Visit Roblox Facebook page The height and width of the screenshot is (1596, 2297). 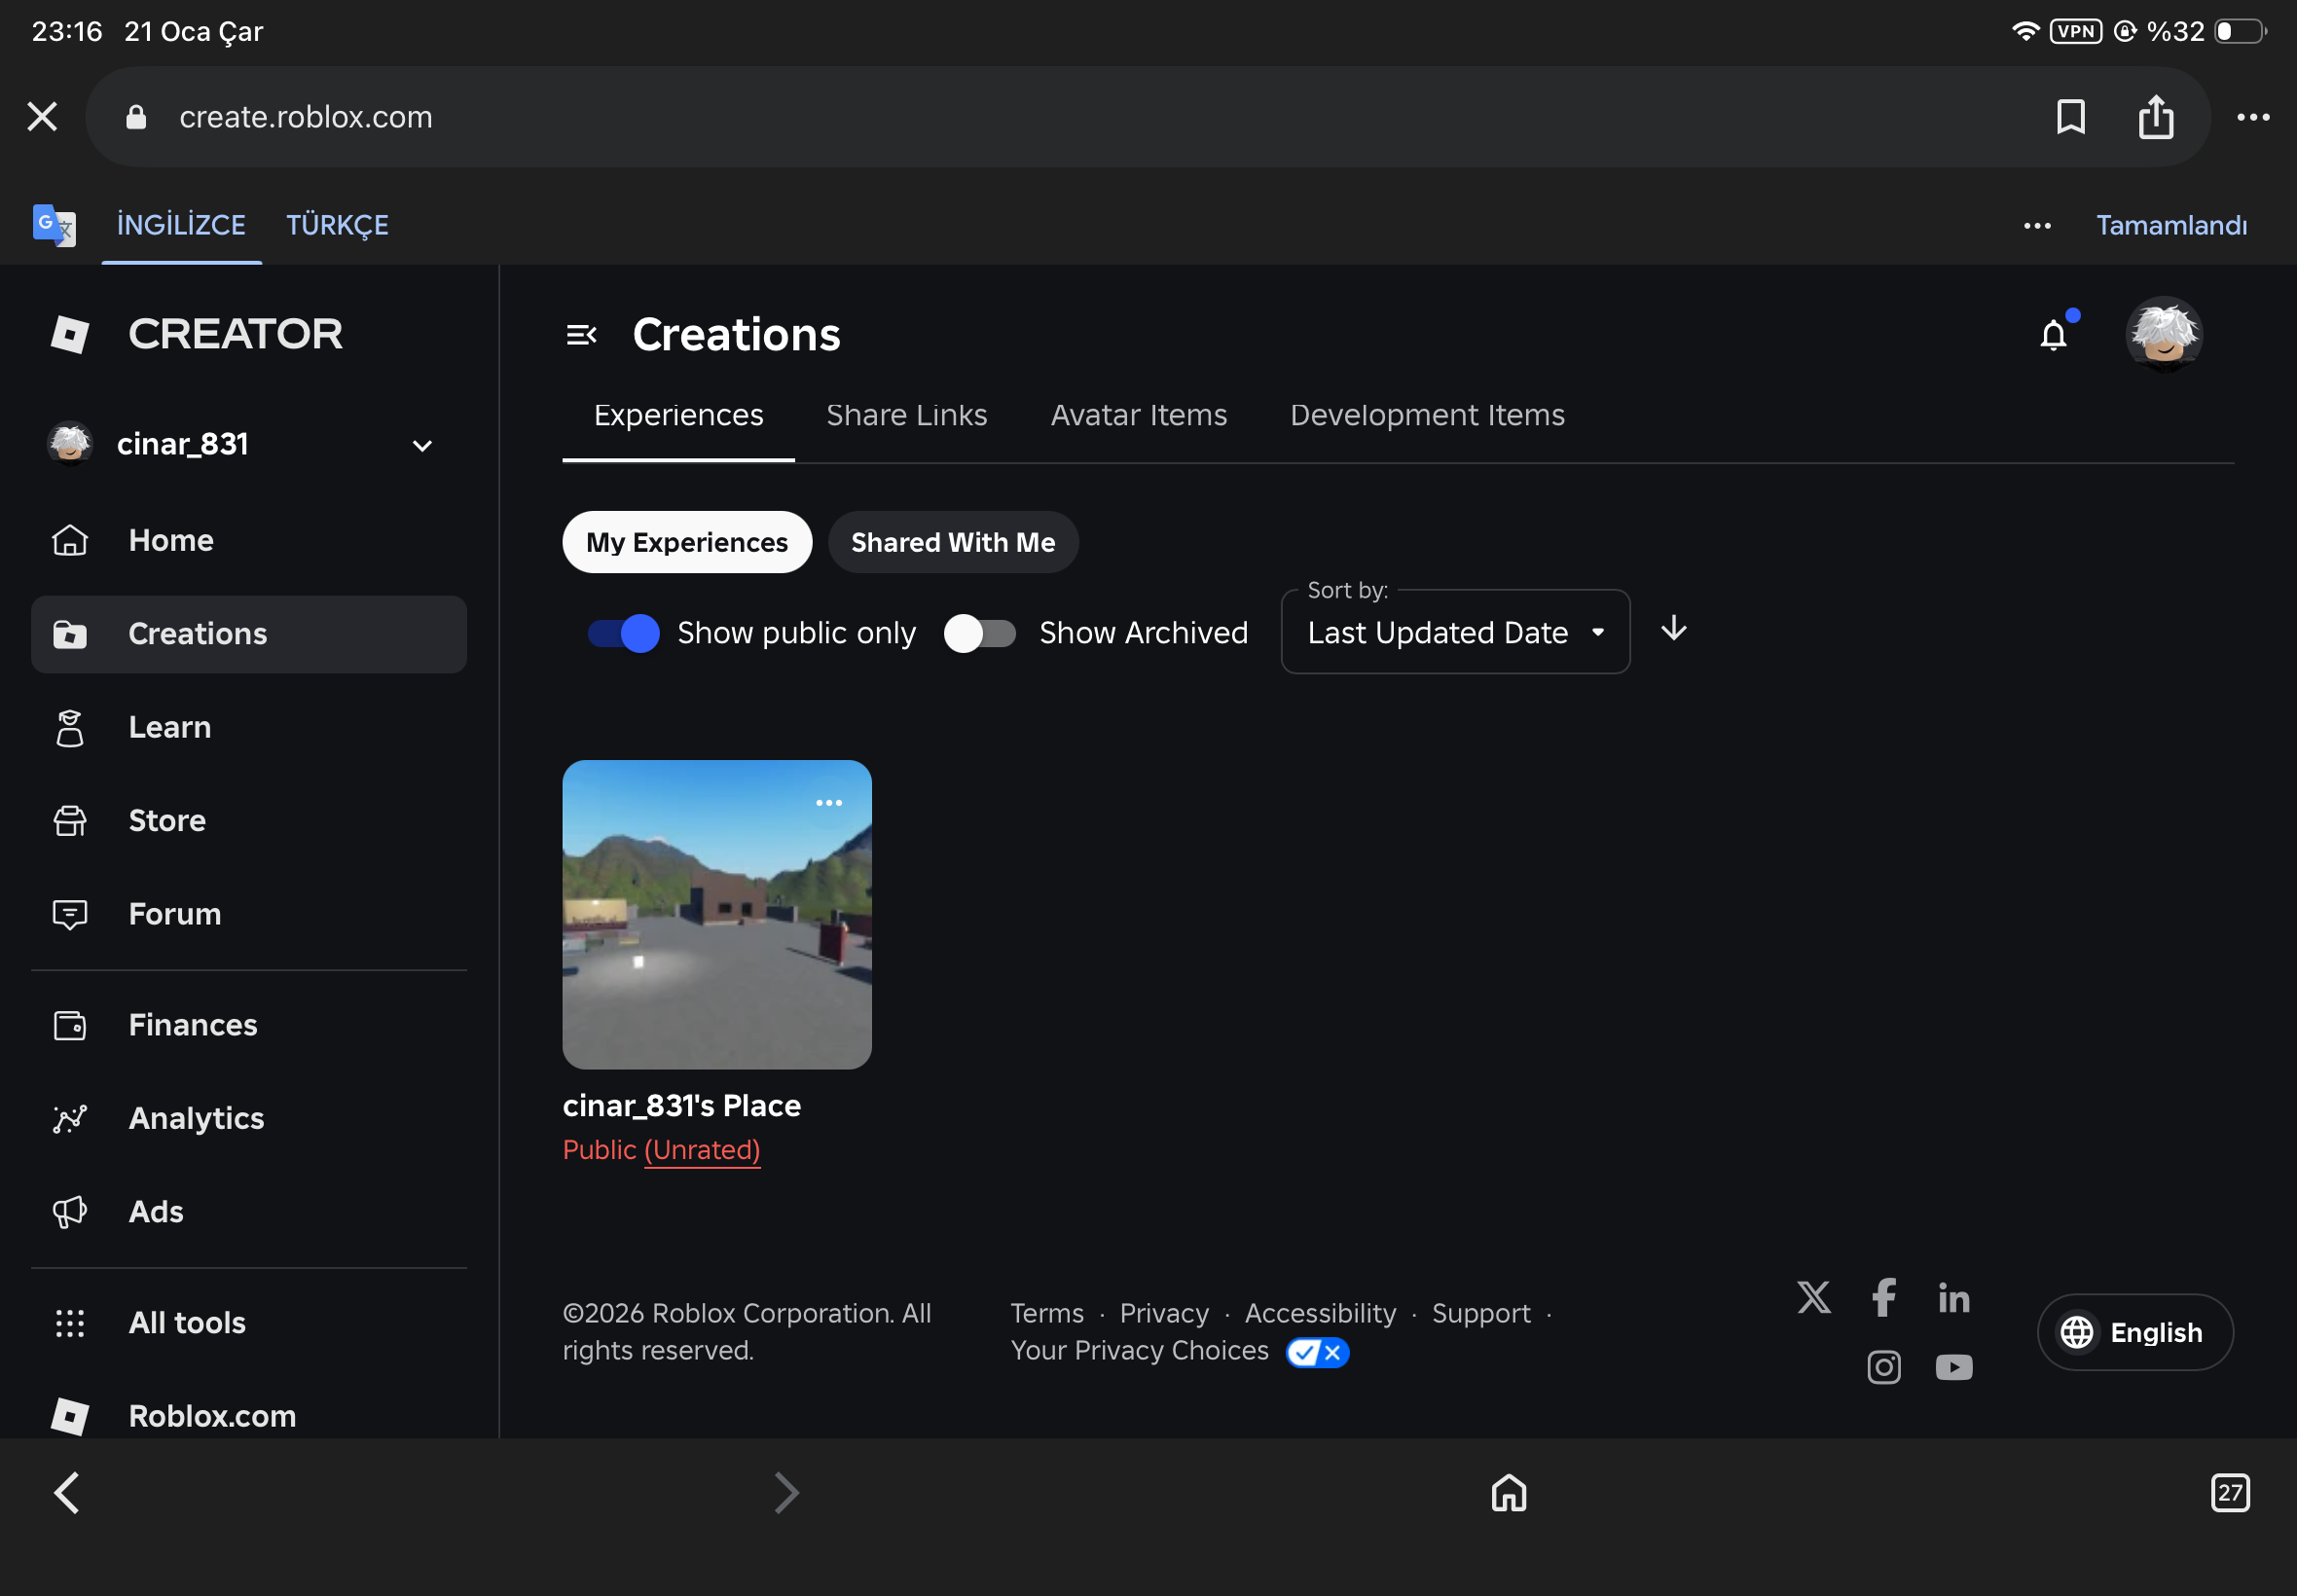pos(1883,1297)
